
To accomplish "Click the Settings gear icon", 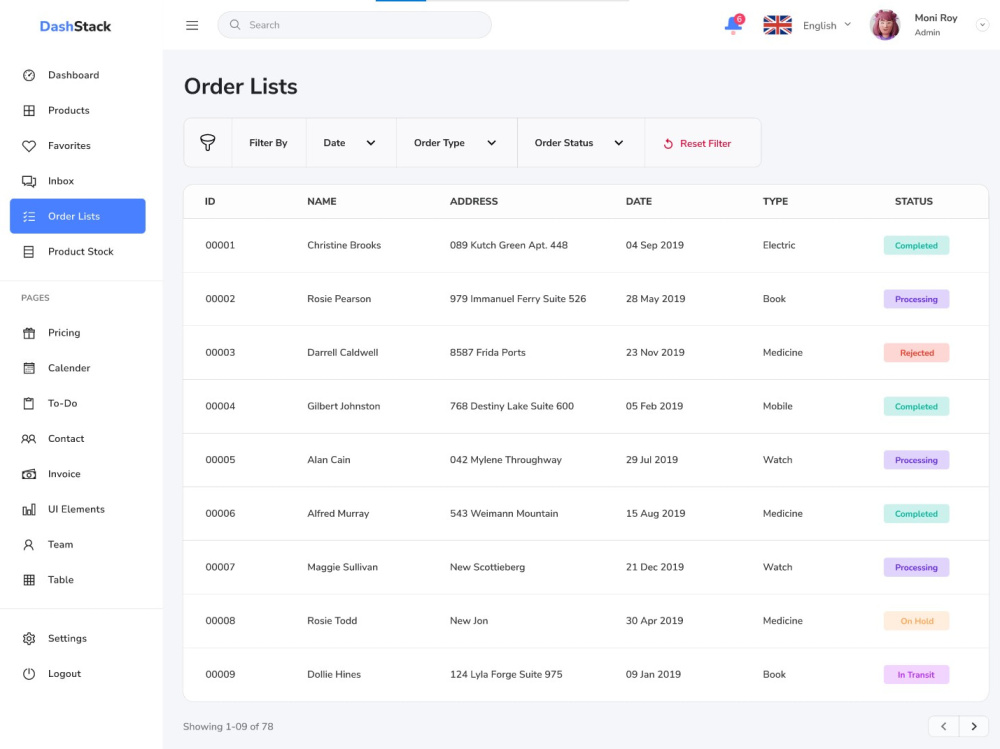I will [29, 639].
